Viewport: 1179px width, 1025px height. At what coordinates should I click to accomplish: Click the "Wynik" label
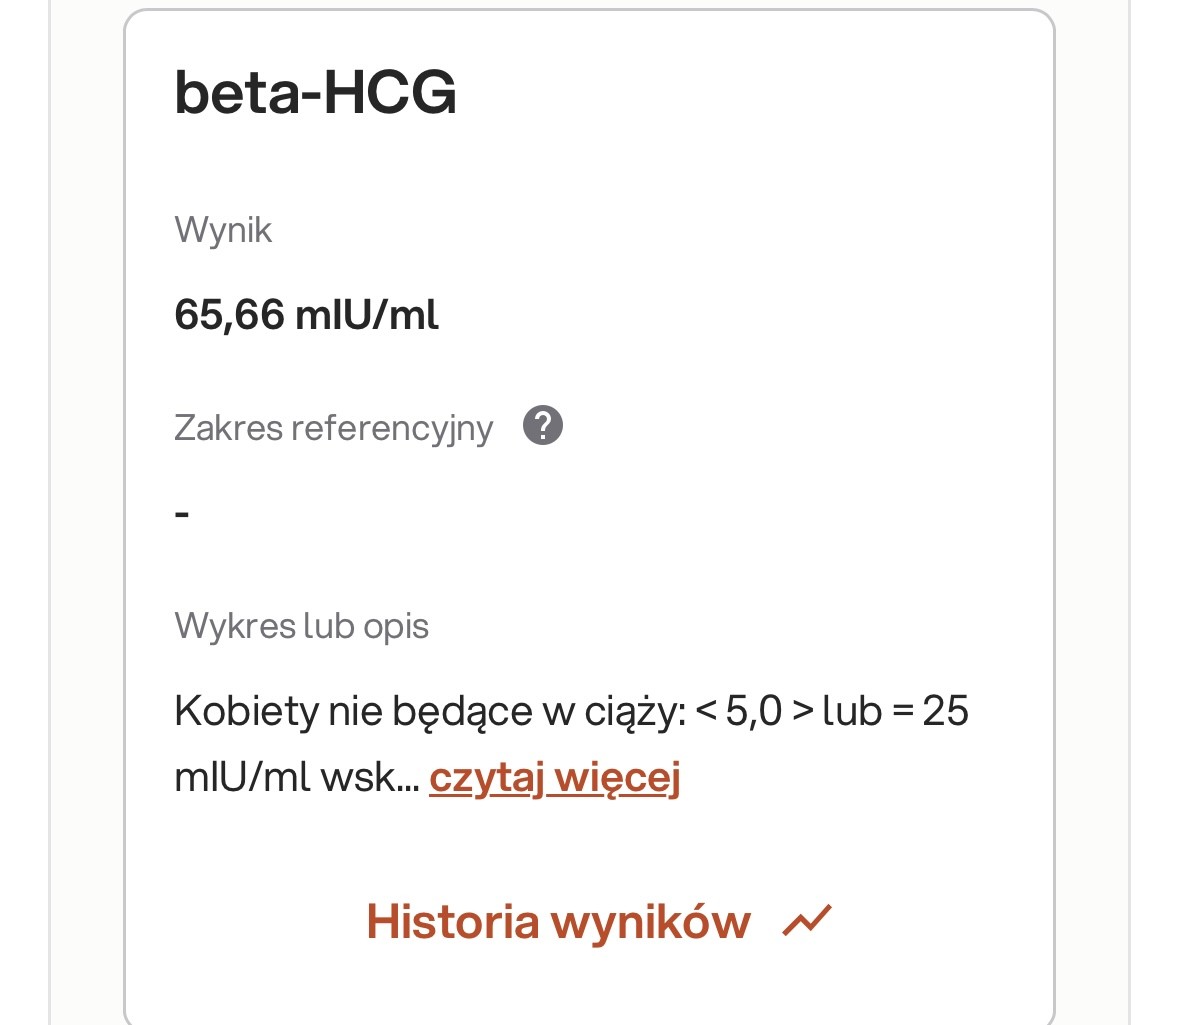pos(223,230)
